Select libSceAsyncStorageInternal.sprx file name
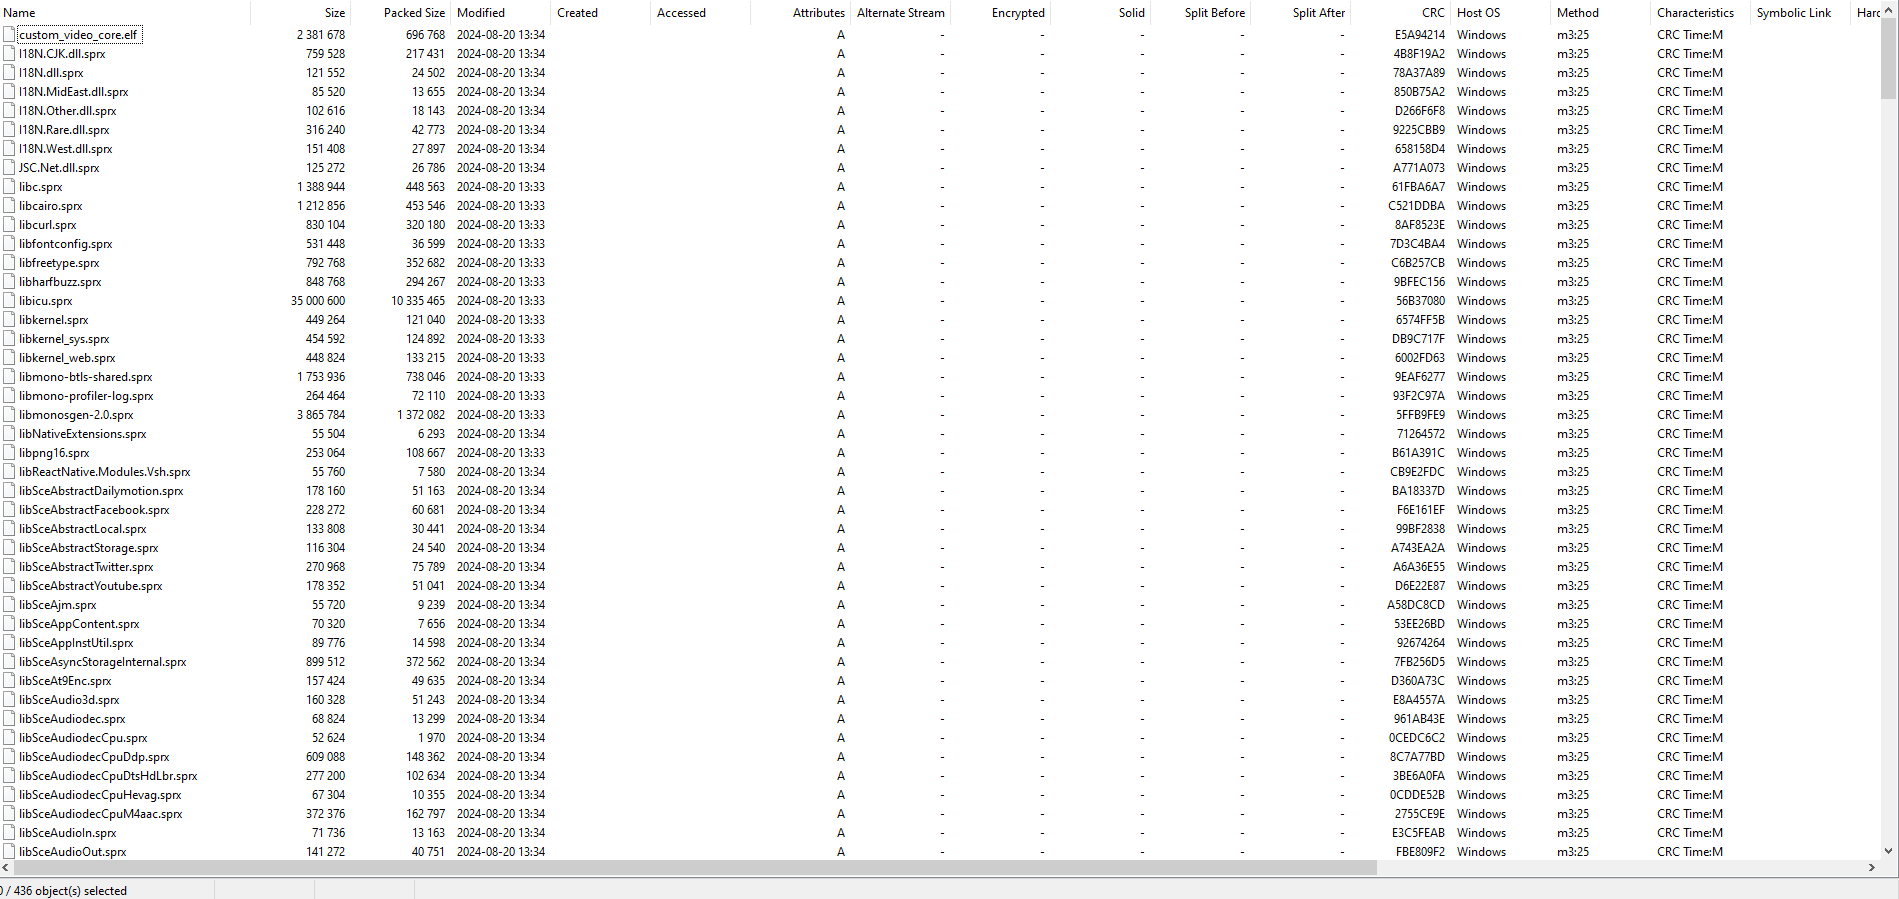This screenshot has height=899, width=1899. (102, 662)
